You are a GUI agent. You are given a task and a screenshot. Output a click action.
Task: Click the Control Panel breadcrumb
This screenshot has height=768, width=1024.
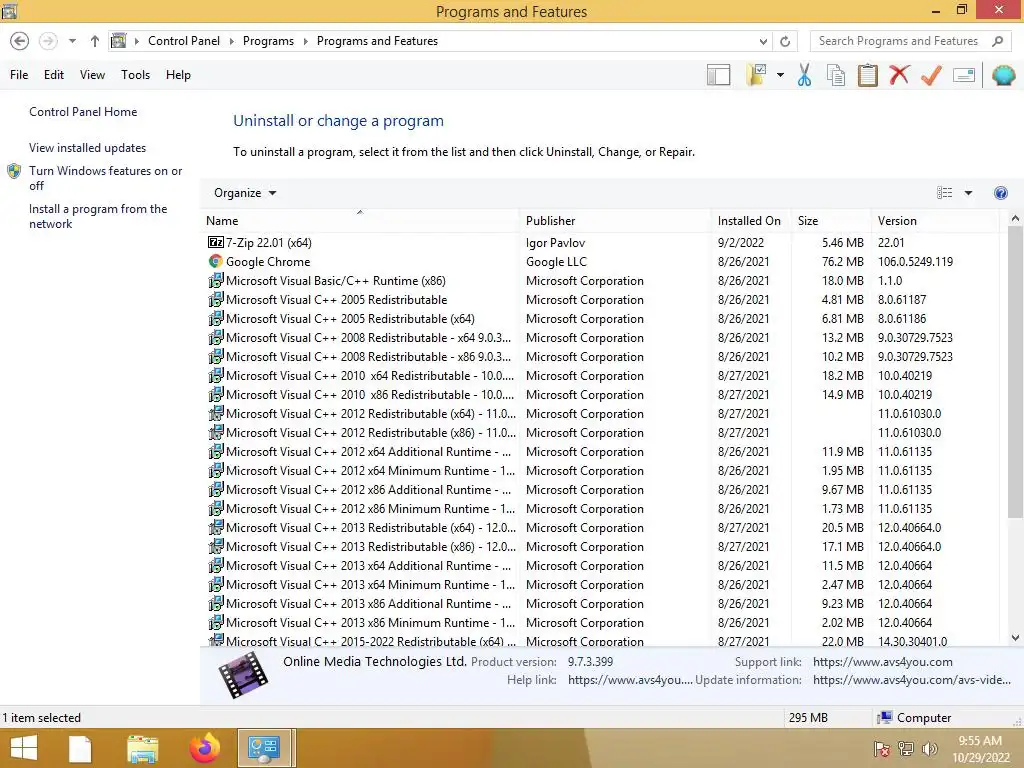pyautogui.click(x=184, y=41)
